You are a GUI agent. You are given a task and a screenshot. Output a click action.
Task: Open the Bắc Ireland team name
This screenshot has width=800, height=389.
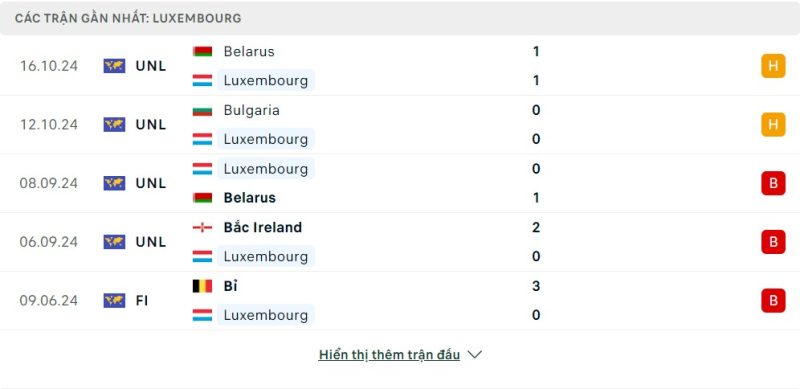pyautogui.click(x=263, y=227)
